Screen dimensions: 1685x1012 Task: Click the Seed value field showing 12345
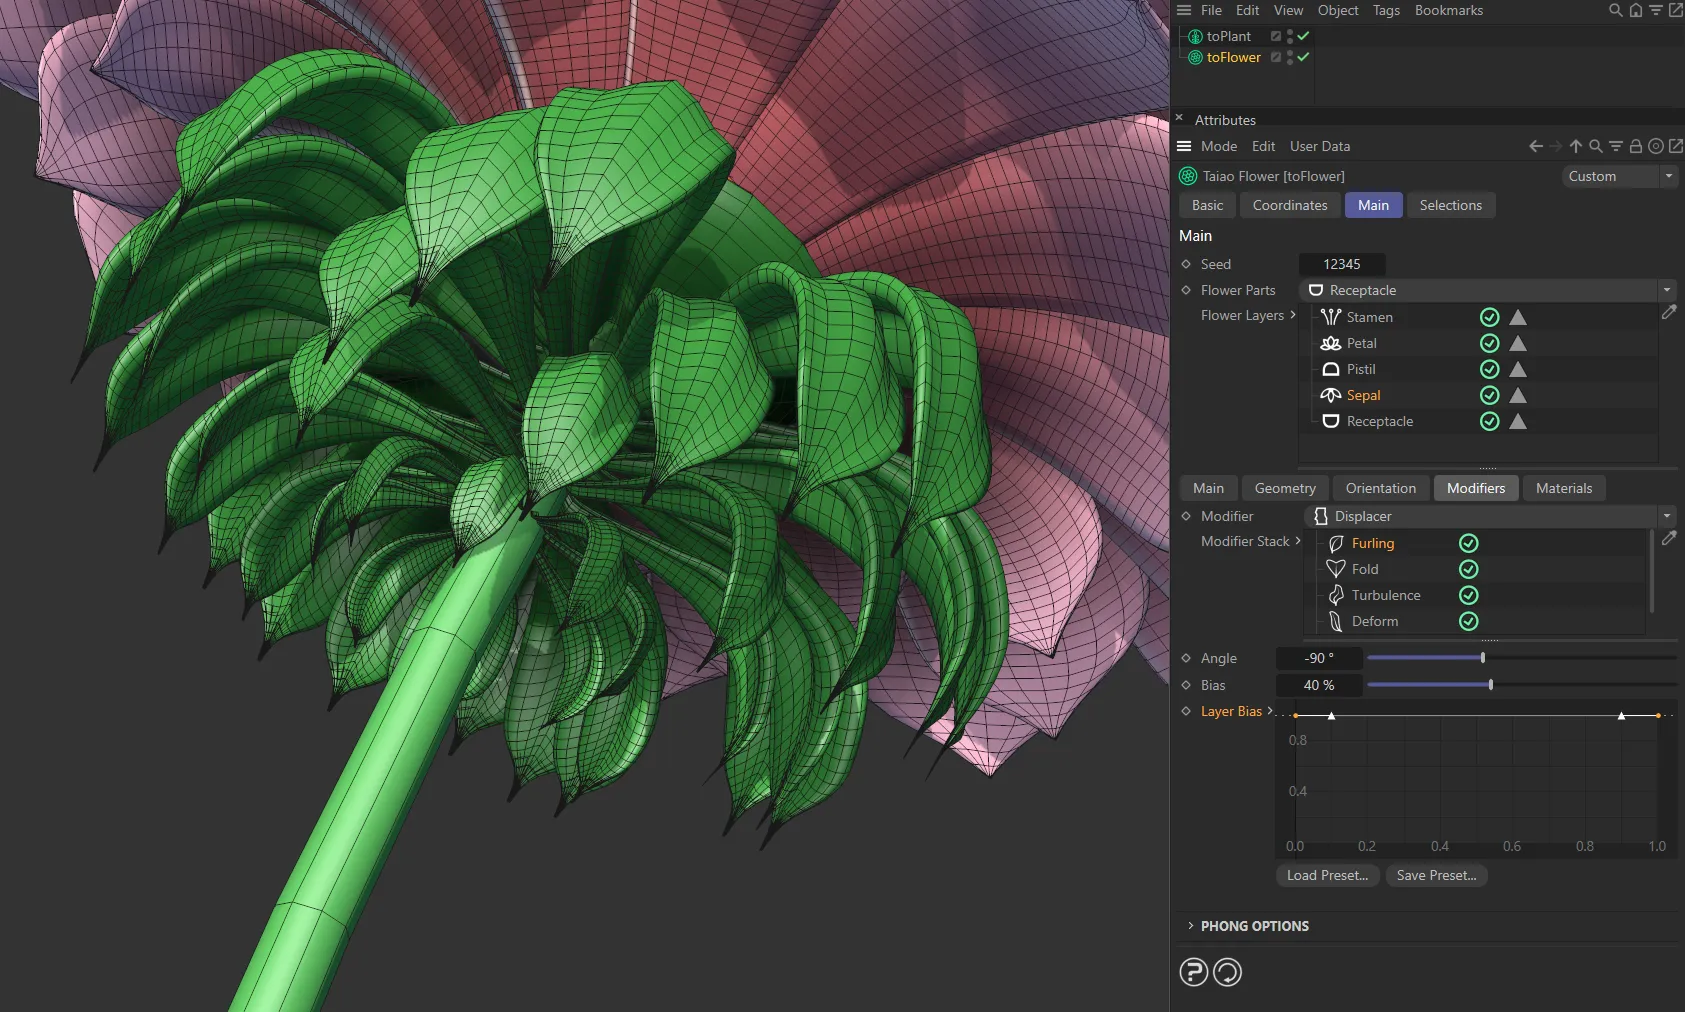(x=1341, y=264)
